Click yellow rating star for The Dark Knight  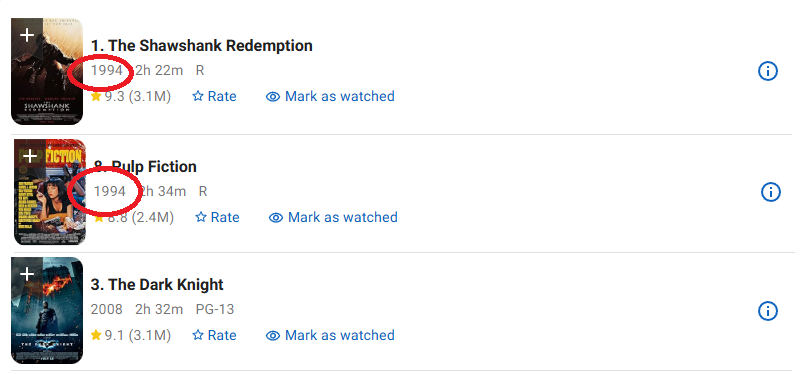[96, 335]
